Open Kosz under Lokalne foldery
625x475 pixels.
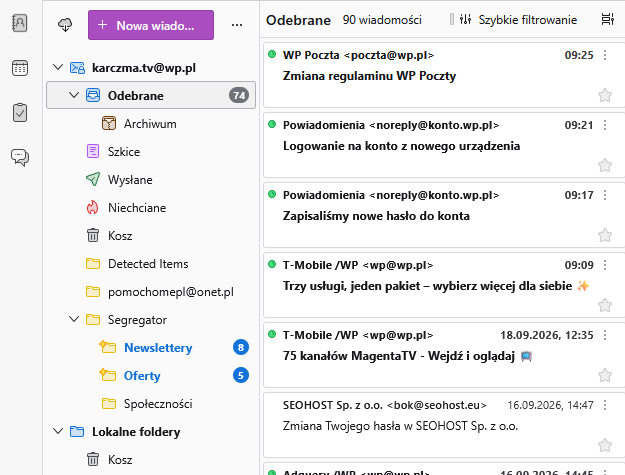[151, 459]
